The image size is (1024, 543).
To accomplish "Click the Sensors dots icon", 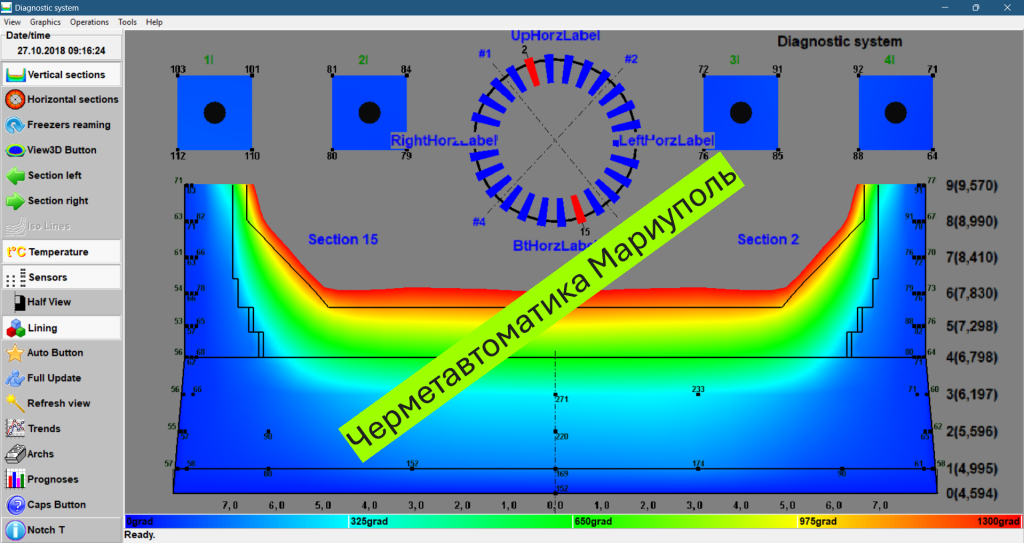I will tap(16, 278).
